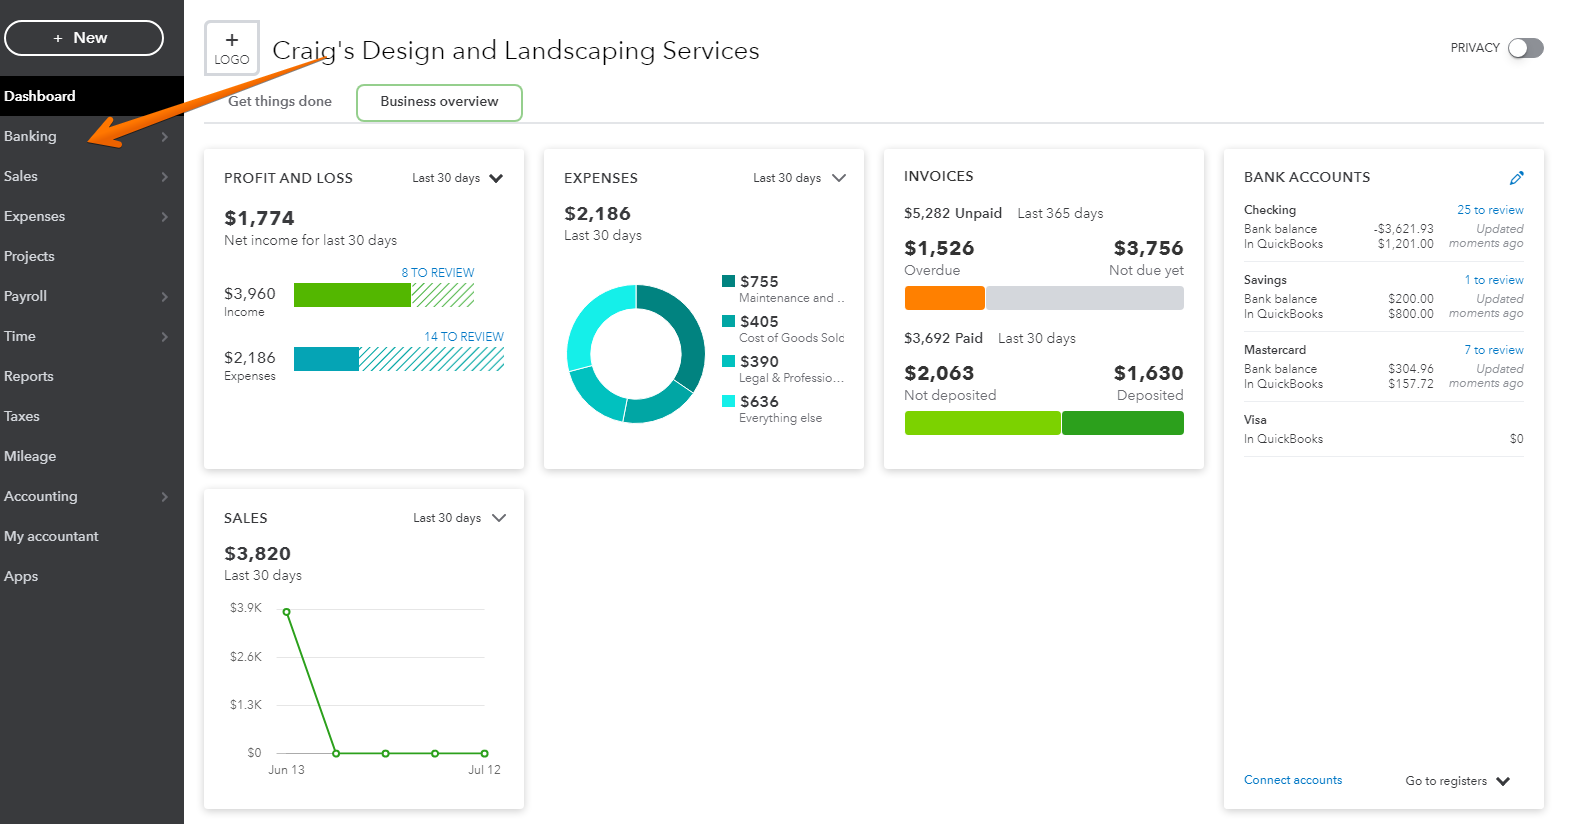Open Projects in the sidebar
The width and height of the screenshot is (1583, 824).
92,256
